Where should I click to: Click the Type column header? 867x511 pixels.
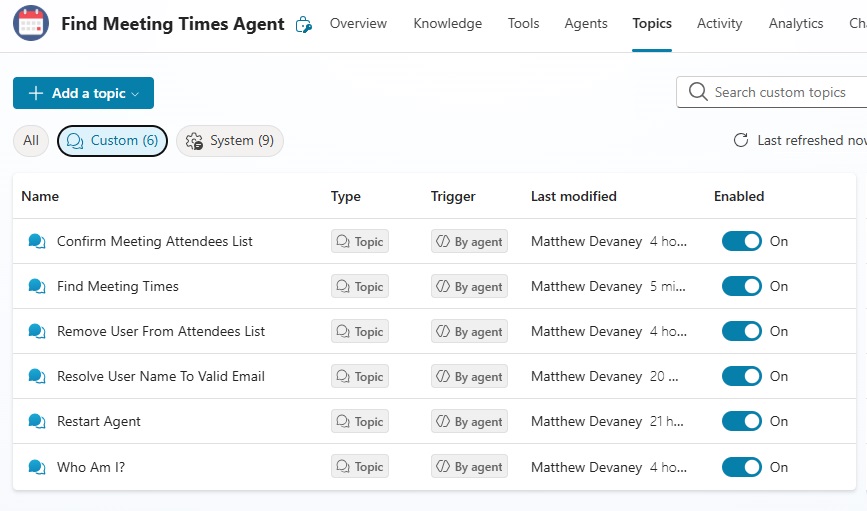[346, 196]
